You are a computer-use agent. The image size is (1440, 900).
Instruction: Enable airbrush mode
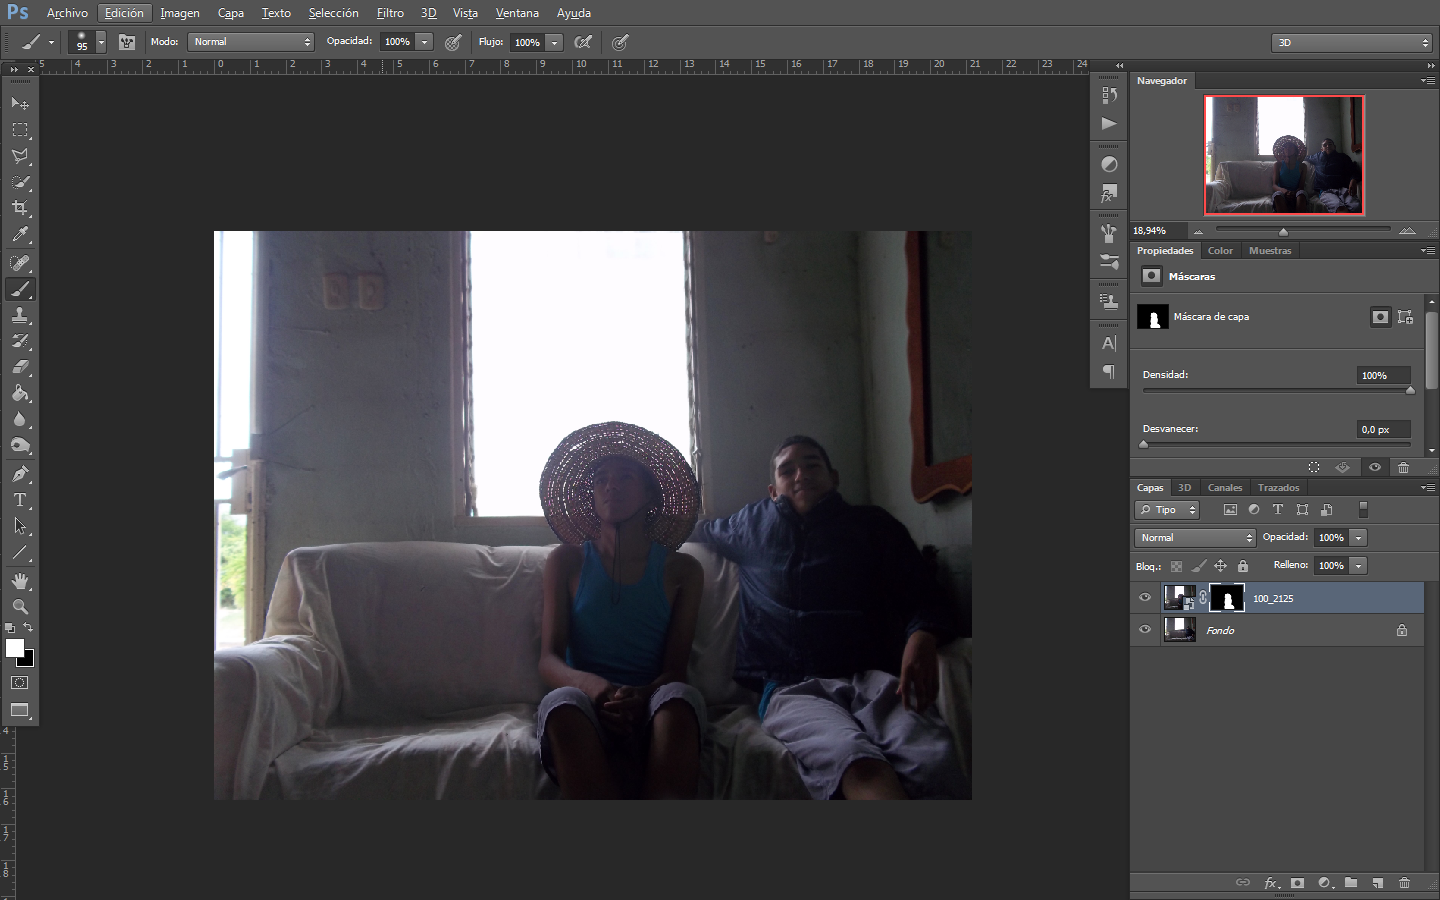(583, 42)
